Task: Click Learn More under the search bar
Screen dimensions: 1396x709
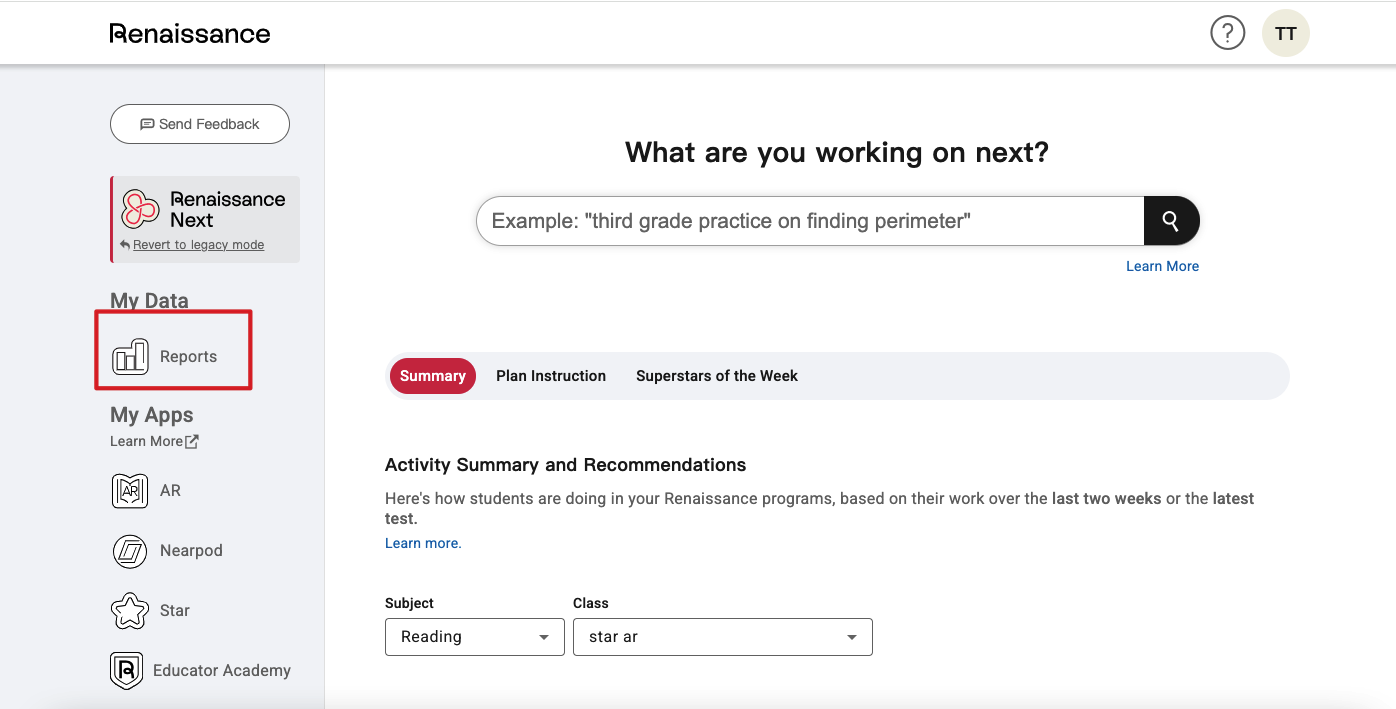Action: (x=1162, y=266)
